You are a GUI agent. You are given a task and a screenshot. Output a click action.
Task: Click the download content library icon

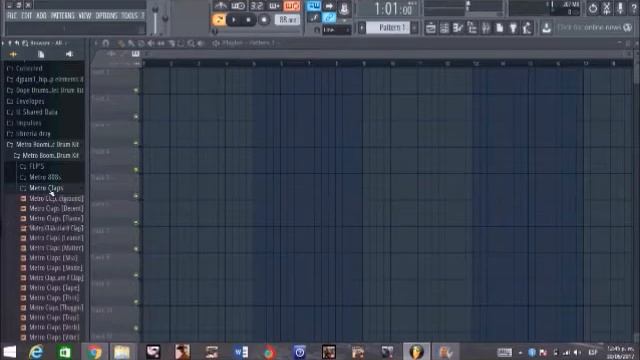pos(546,28)
